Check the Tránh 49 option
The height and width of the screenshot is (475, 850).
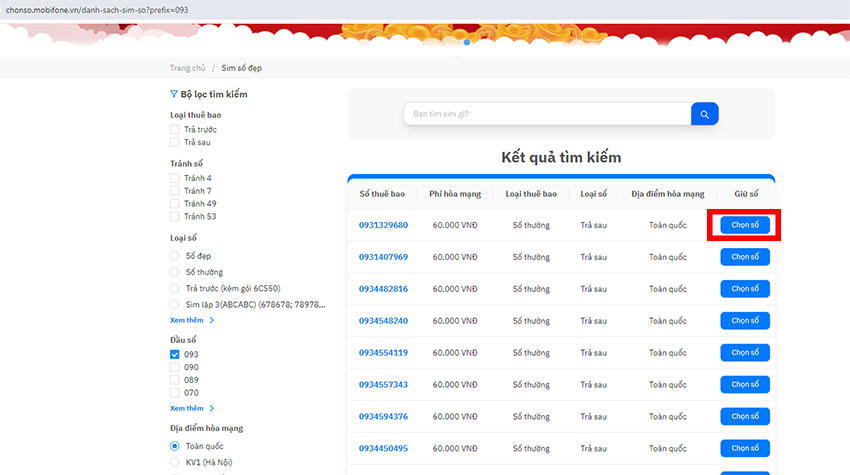tap(175, 203)
